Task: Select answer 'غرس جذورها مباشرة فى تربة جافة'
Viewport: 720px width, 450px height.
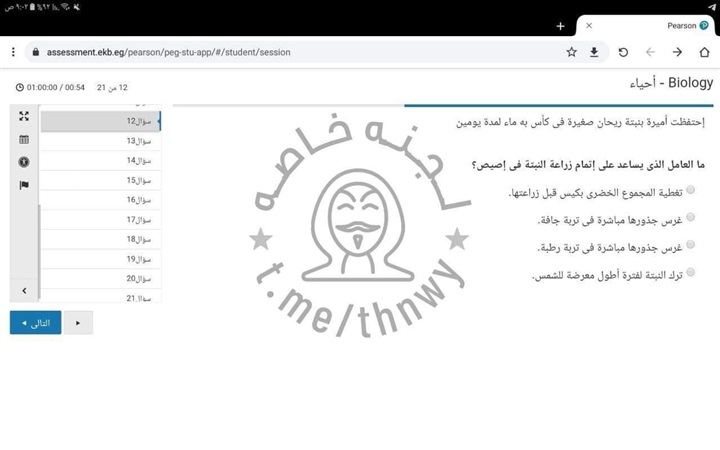Action: (x=691, y=217)
